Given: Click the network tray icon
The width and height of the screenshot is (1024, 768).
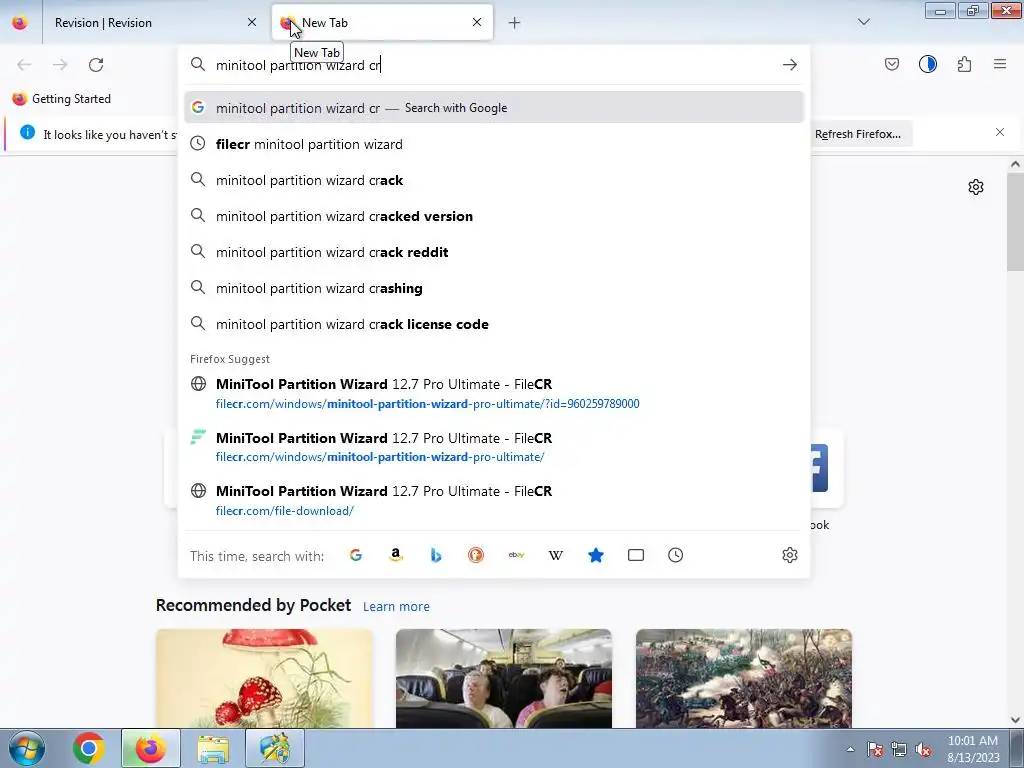Looking at the screenshot, I should 899,750.
